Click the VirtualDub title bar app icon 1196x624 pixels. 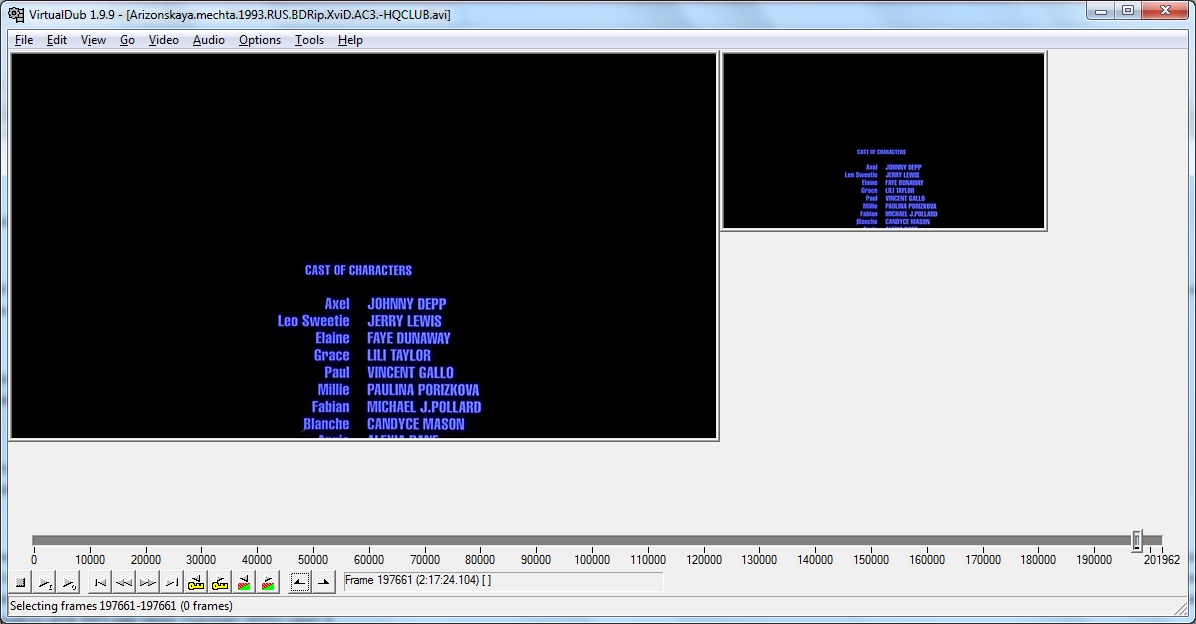coord(15,14)
